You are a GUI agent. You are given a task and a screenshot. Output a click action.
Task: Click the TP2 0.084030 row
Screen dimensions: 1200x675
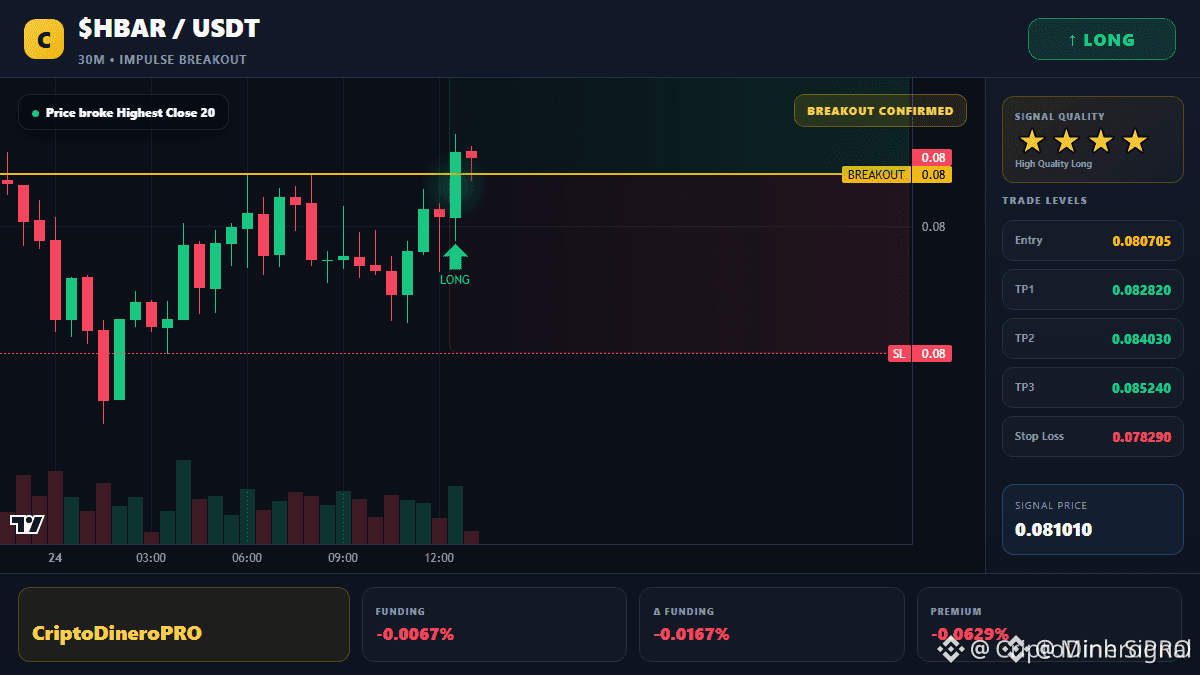(x=1093, y=338)
